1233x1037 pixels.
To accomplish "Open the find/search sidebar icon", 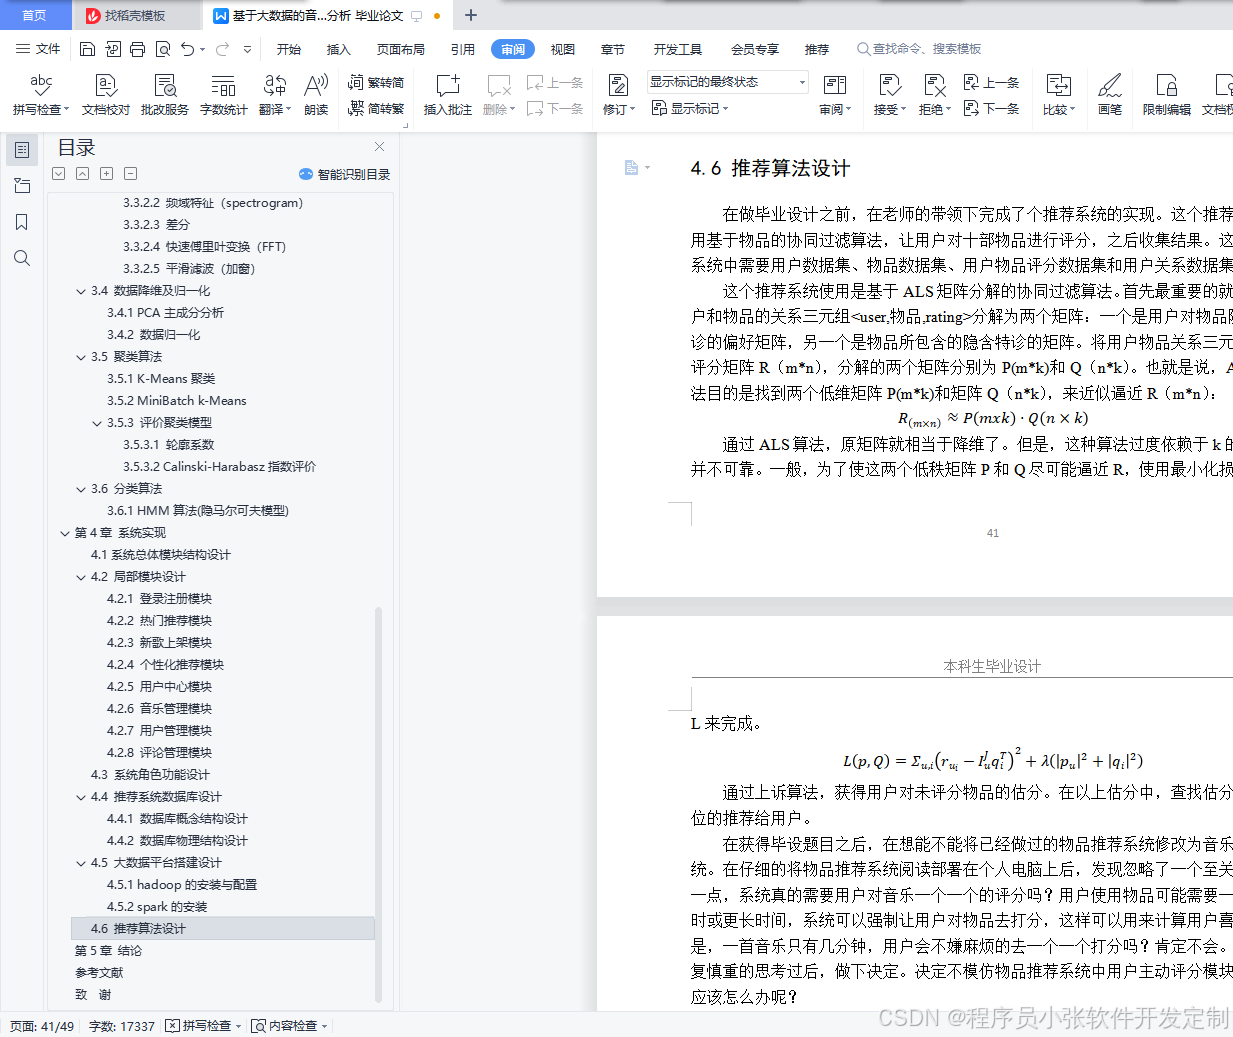I will (22, 258).
